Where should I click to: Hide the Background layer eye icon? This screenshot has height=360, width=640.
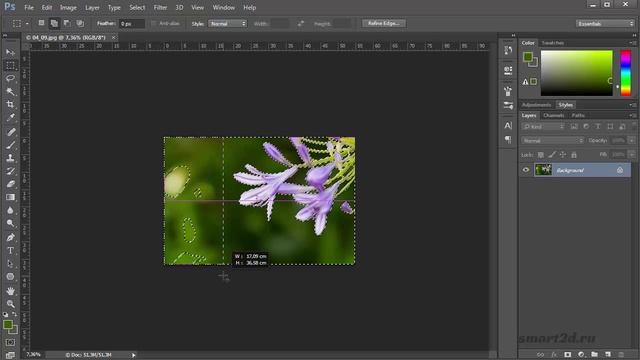tap(526, 170)
